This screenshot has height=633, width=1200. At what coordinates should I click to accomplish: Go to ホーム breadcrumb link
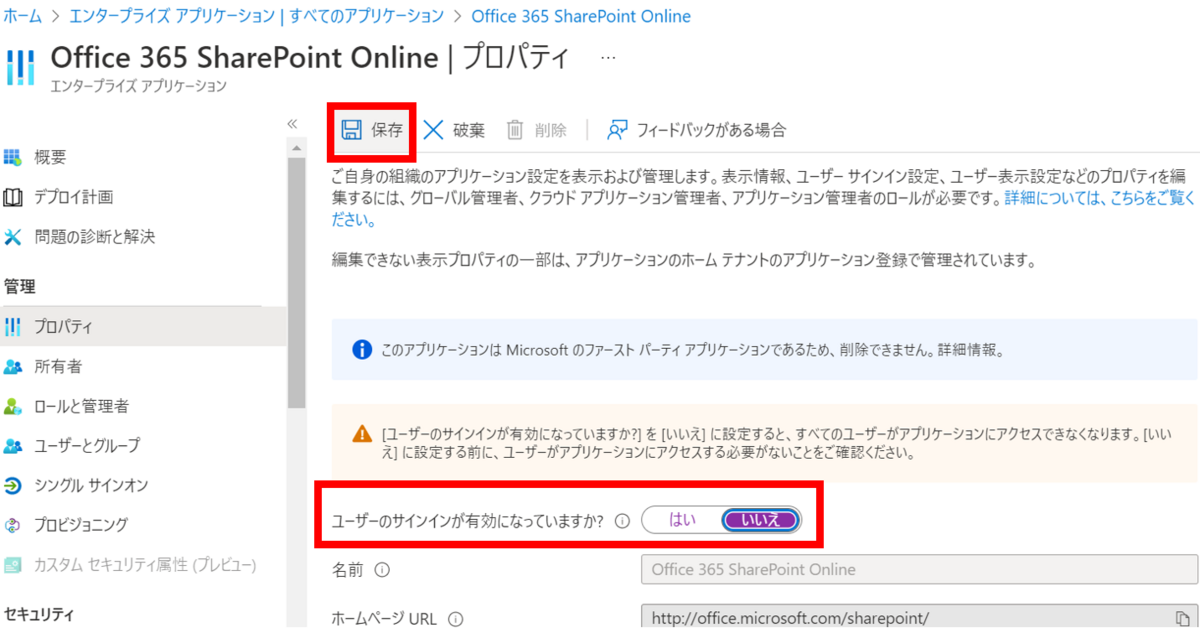tap(24, 16)
